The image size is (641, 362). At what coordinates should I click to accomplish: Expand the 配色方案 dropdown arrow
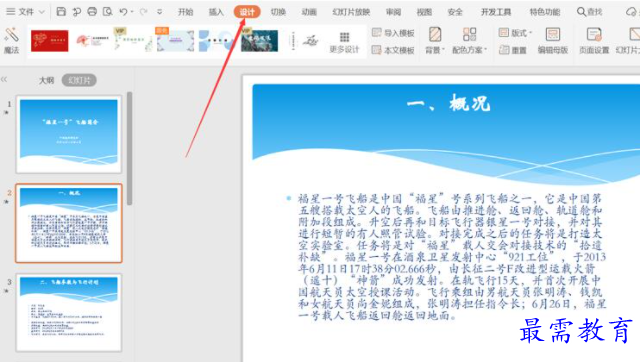tap(486, 50)
